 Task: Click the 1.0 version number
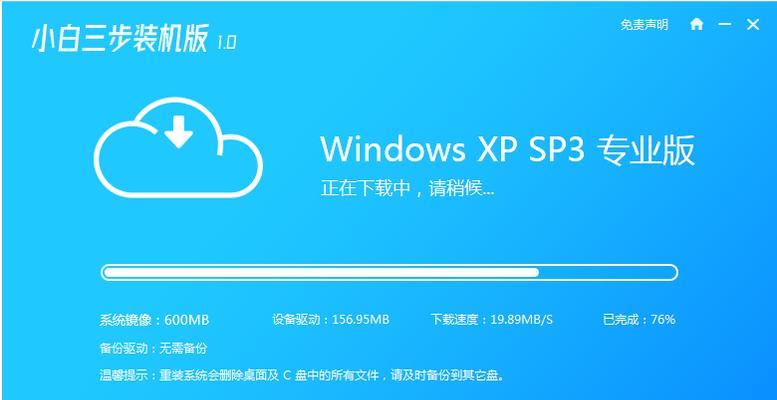click(x=226, y=43)
